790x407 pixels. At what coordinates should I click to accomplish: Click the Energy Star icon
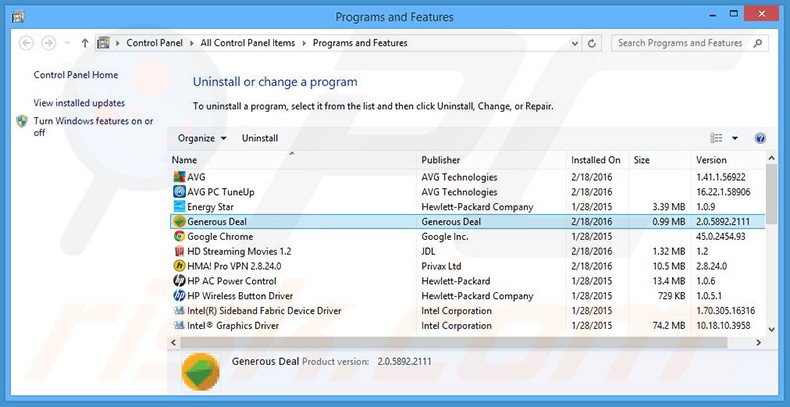(179, 207)
